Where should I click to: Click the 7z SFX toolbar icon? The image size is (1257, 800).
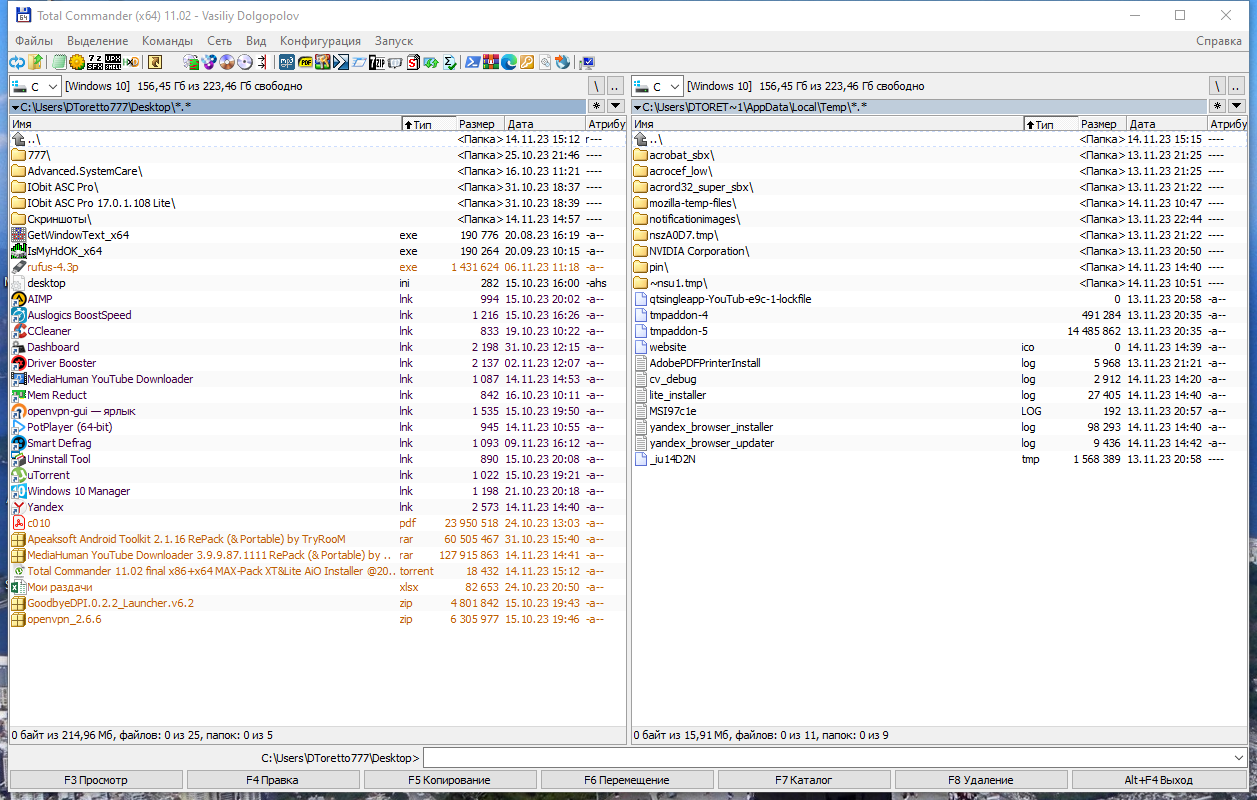[95, 62]
